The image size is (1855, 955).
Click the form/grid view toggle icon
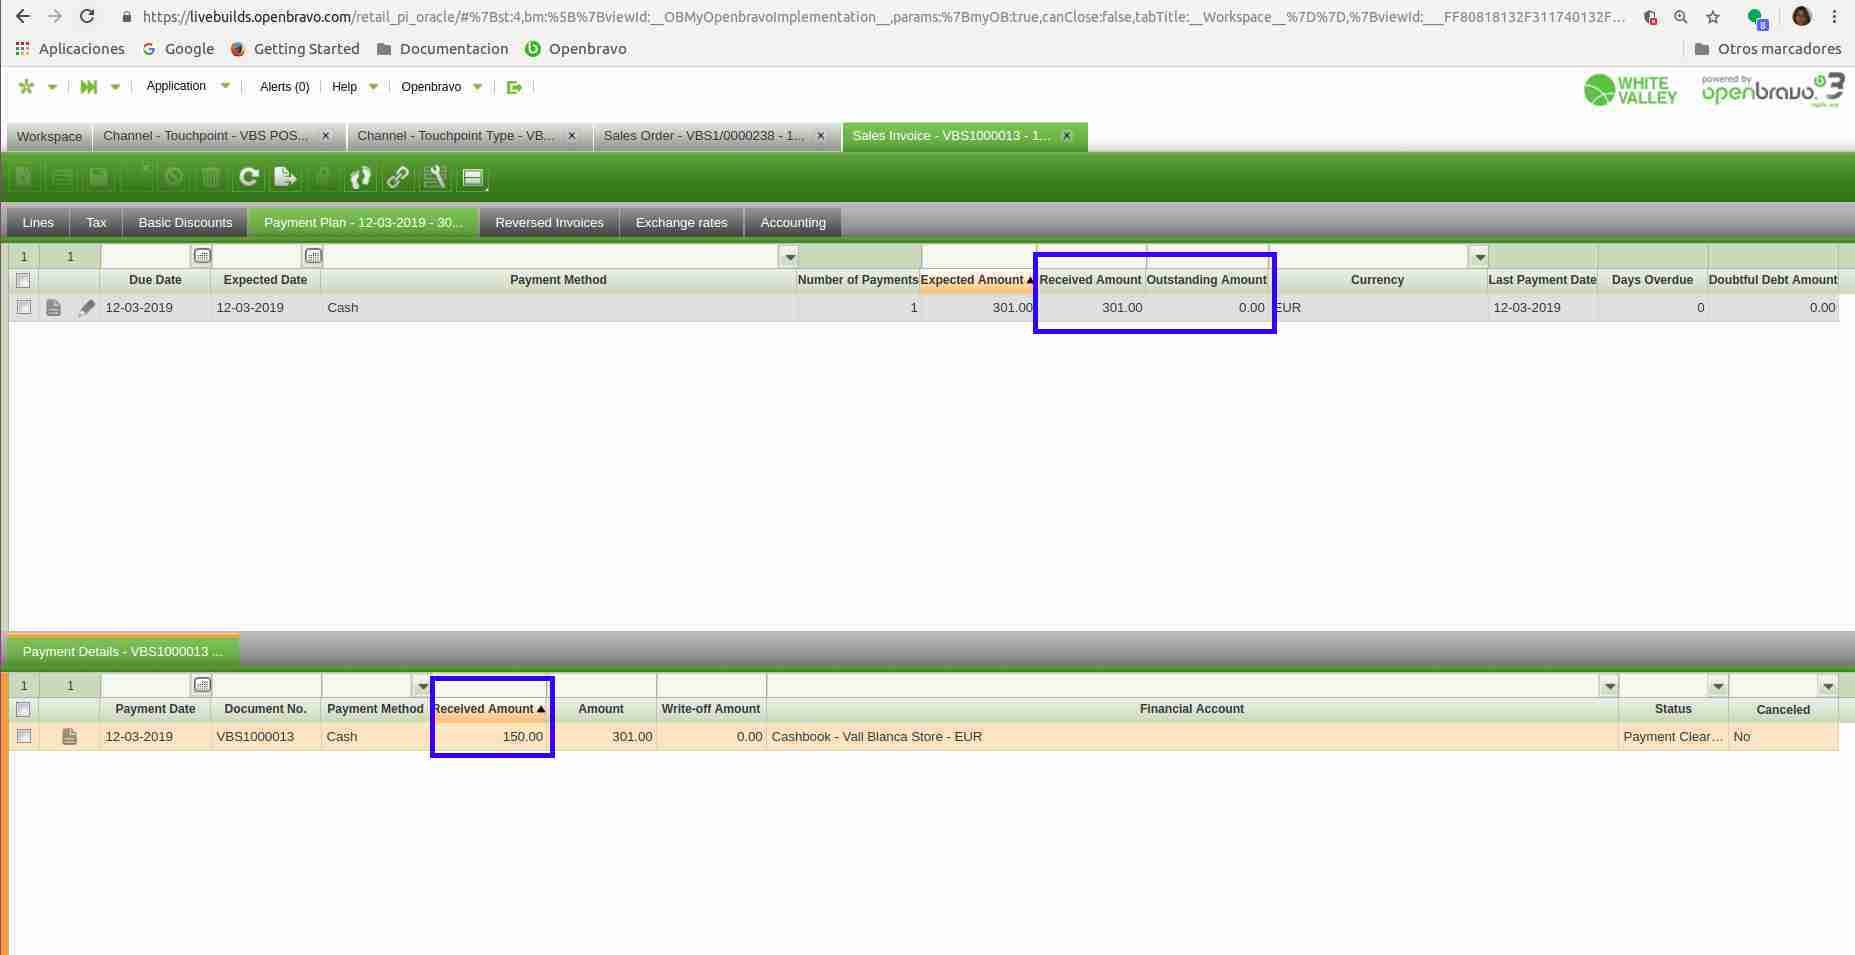click(x=472, y=178)
